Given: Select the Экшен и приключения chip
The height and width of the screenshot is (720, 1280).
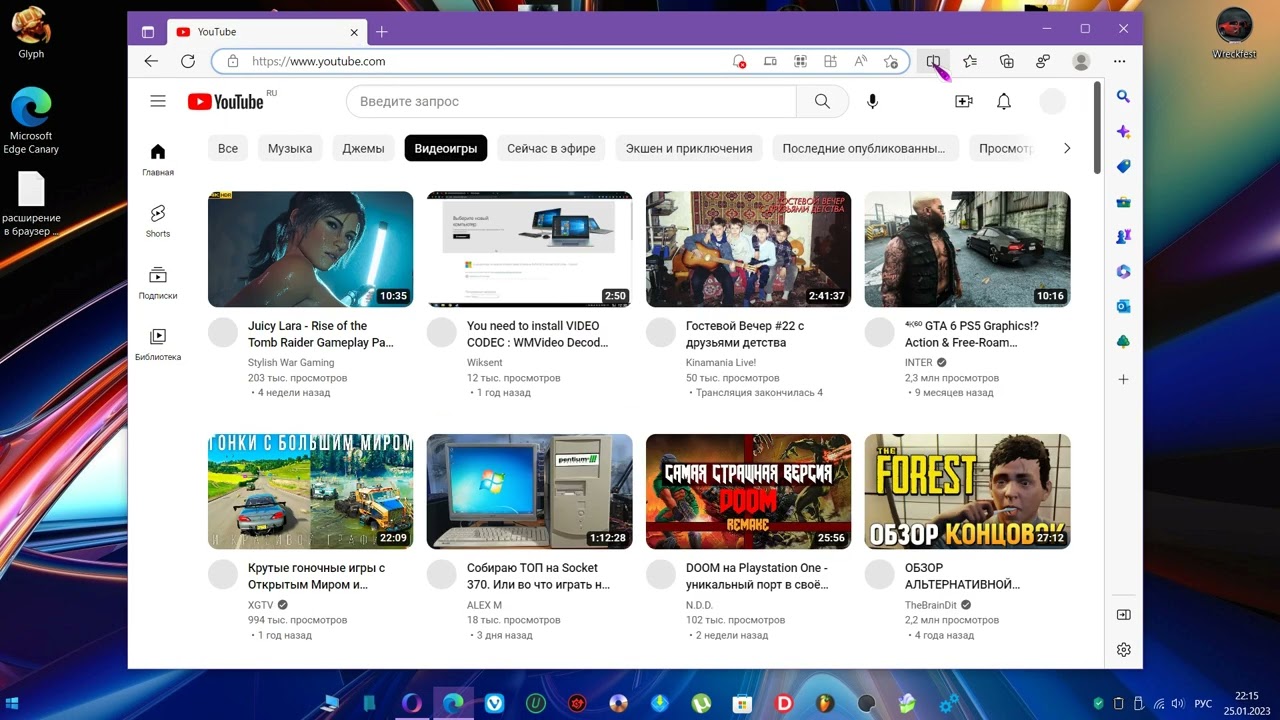Looking at the screenshot, I should 689,148.
